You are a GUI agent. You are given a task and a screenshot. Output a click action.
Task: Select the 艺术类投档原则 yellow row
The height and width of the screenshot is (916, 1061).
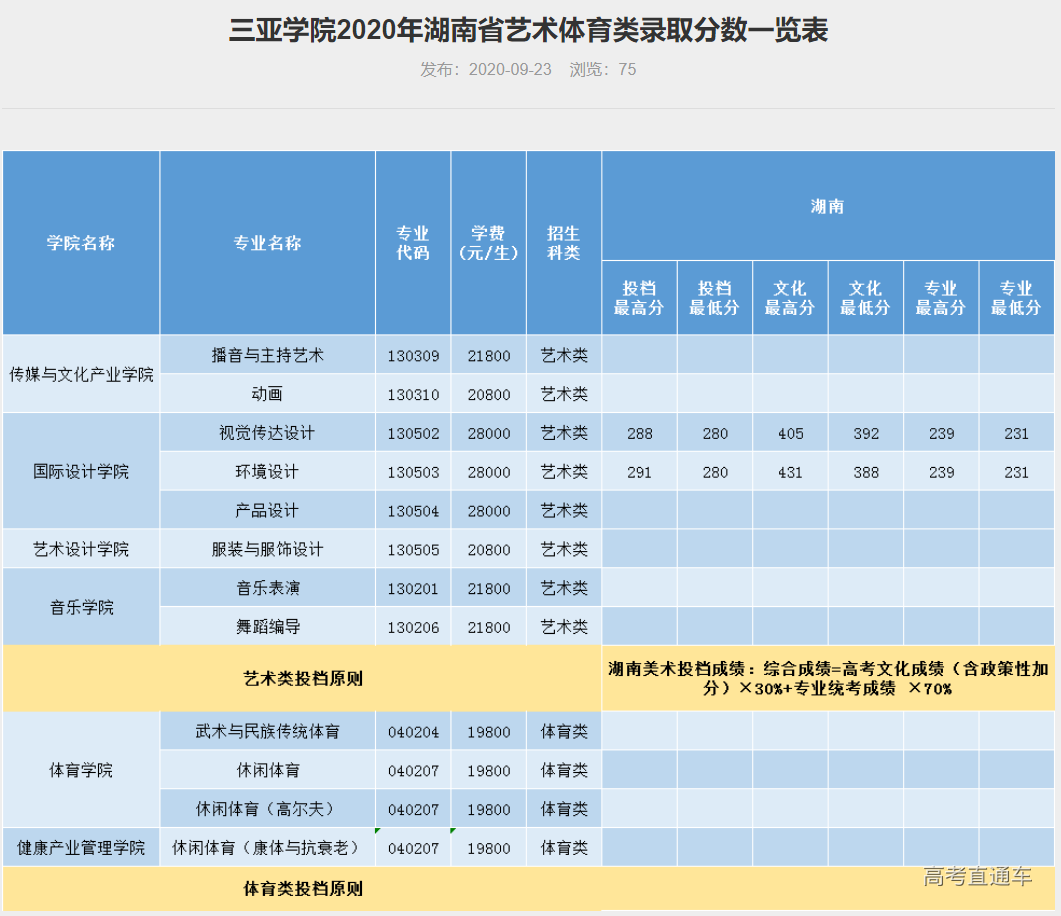pos(300,678)
